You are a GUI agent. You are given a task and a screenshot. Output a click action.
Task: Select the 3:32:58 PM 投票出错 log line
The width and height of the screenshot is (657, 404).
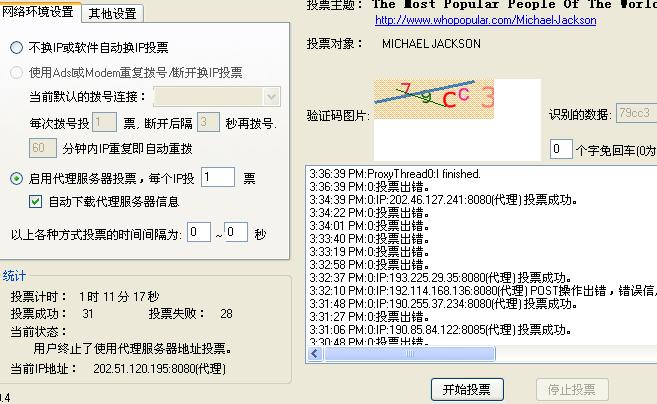pos(369,264)
